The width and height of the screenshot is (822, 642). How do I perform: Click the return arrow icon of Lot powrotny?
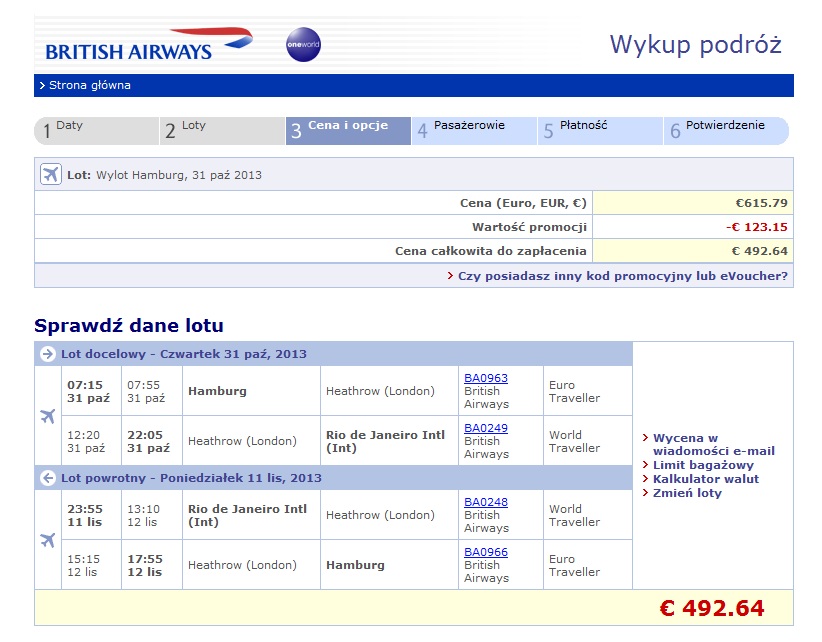48,478
